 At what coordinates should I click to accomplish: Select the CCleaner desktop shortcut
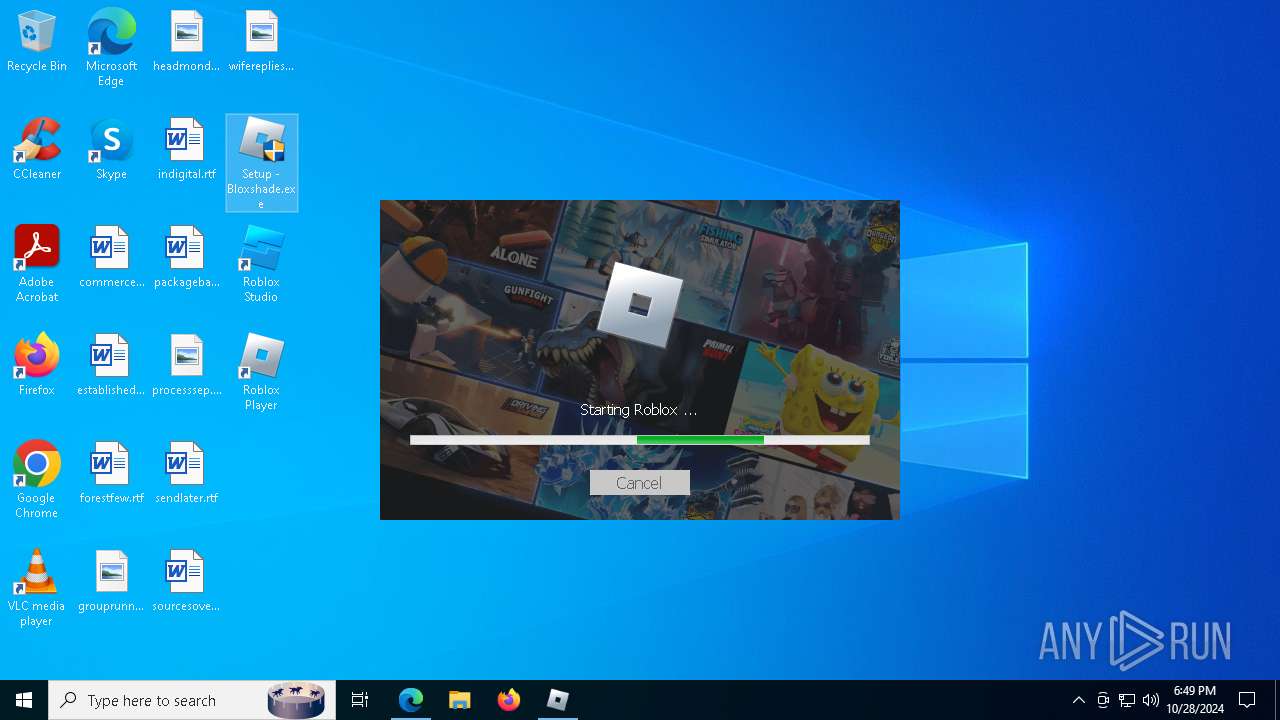tap(37, 150)
